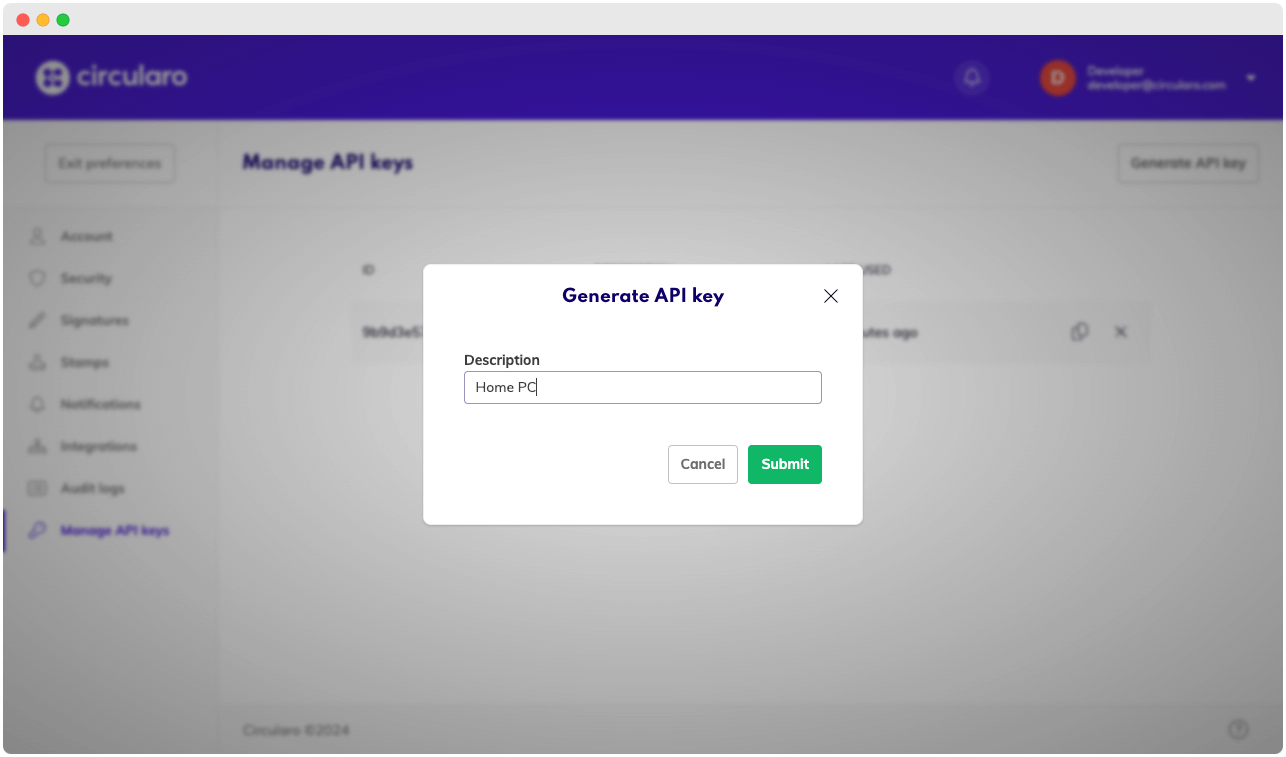Image resolution: width=1286 pixels, height=757 pixels.
Task: Click the Security shield icon
Action: [x=38, y=278]
